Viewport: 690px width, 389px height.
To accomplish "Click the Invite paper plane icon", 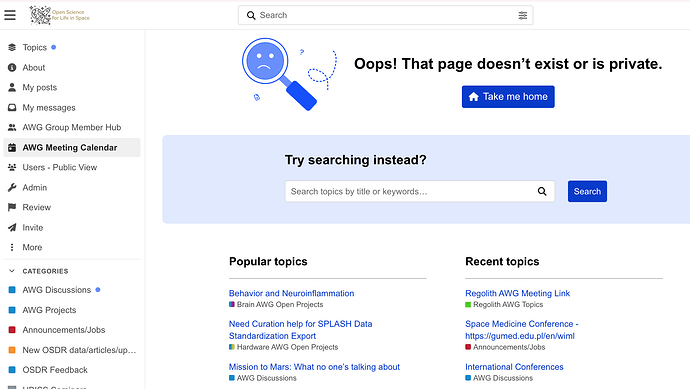I will click(12, 228).
